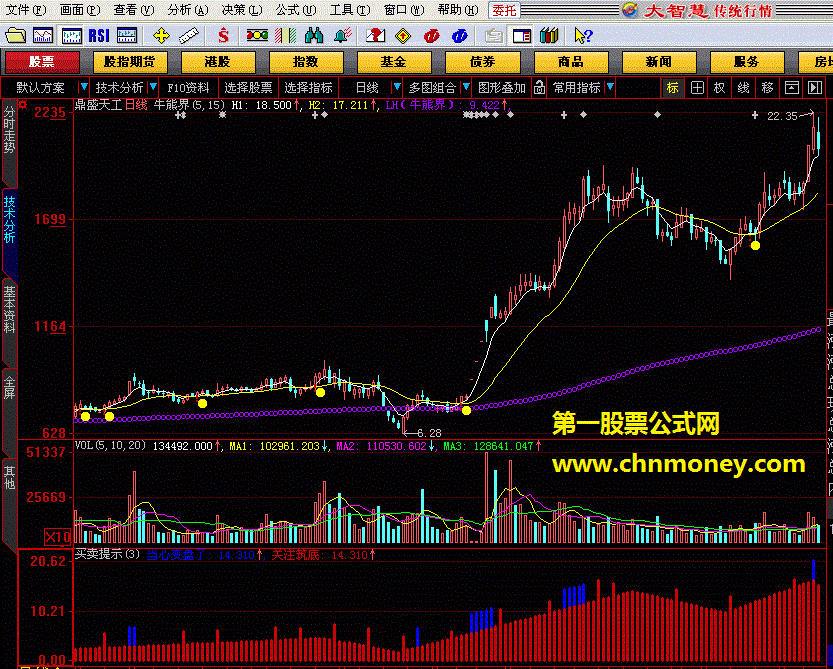Viewport: 833px width, 669px height.
Task: Toggle the 线 line drawing button
Action: [x=743, y=87]
